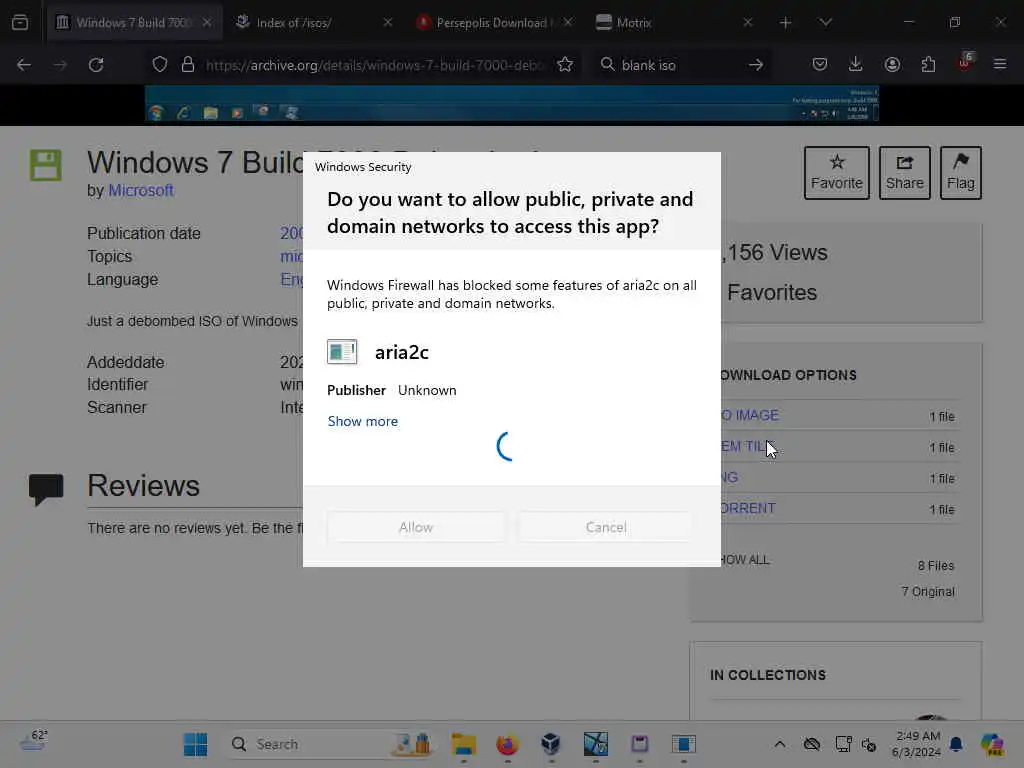Switch to Index of /isos/ tab
This screenshot has height=768, width=1024.
click(x=313, y=22)
